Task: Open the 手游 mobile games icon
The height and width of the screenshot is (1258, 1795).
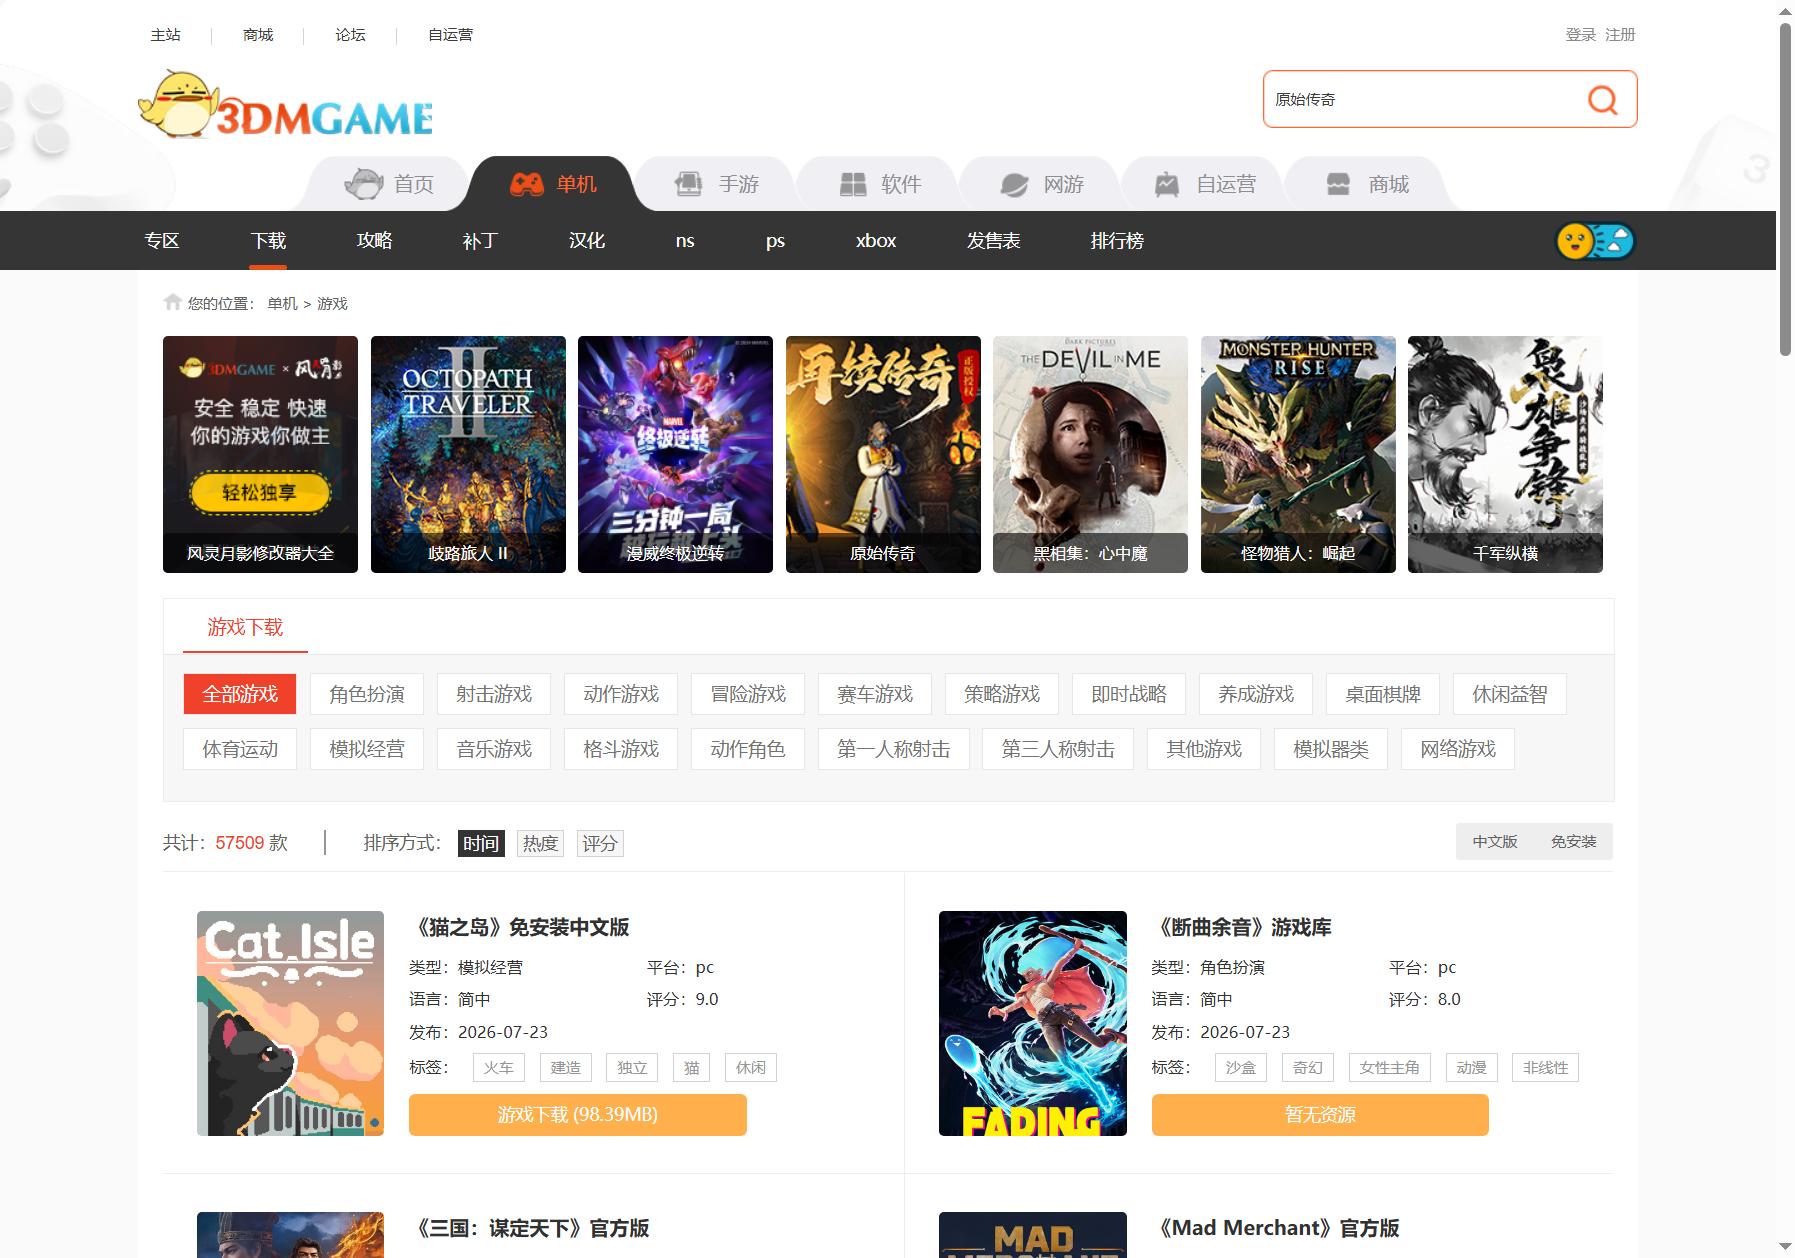Action: (688, 184)
